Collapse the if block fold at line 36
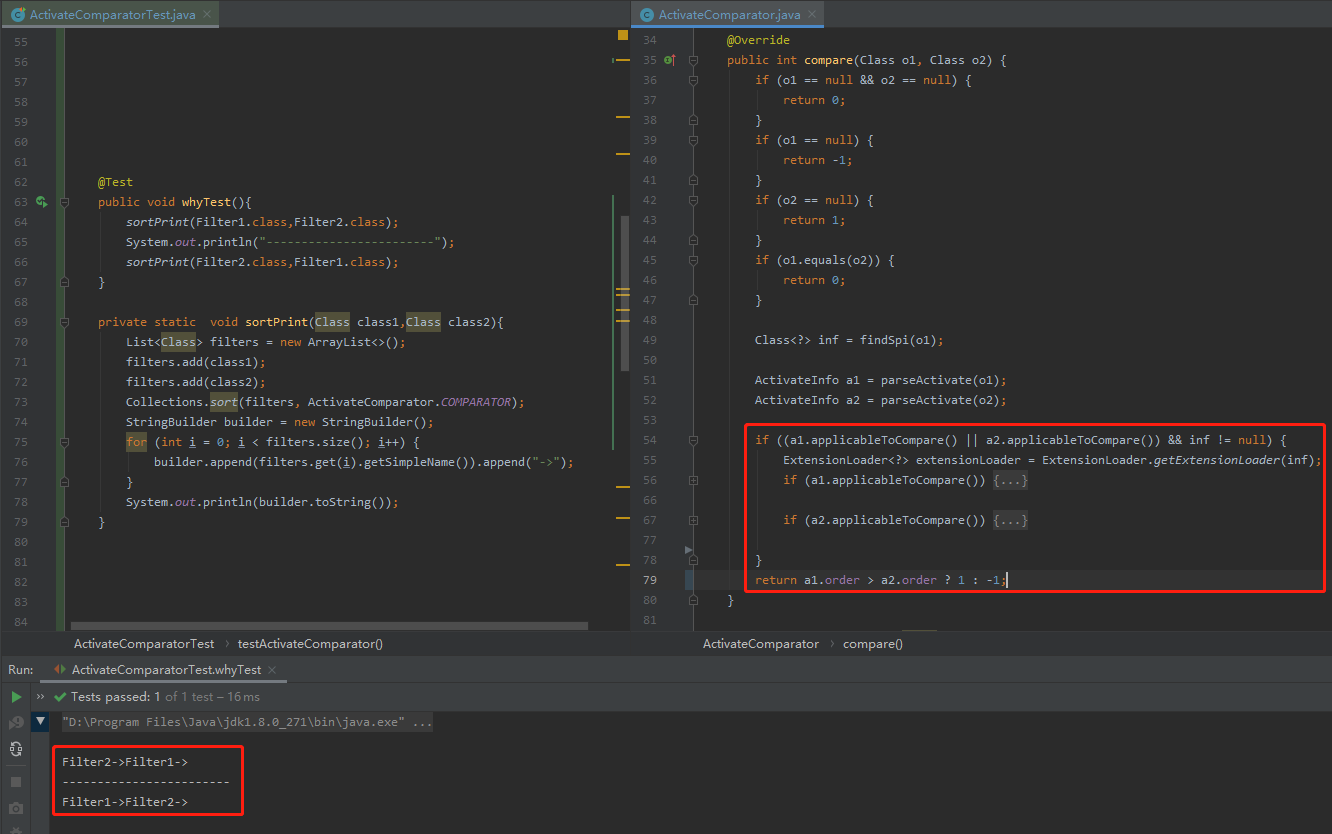The width and height of the screenshot is (1332, 834). point(693,81)
